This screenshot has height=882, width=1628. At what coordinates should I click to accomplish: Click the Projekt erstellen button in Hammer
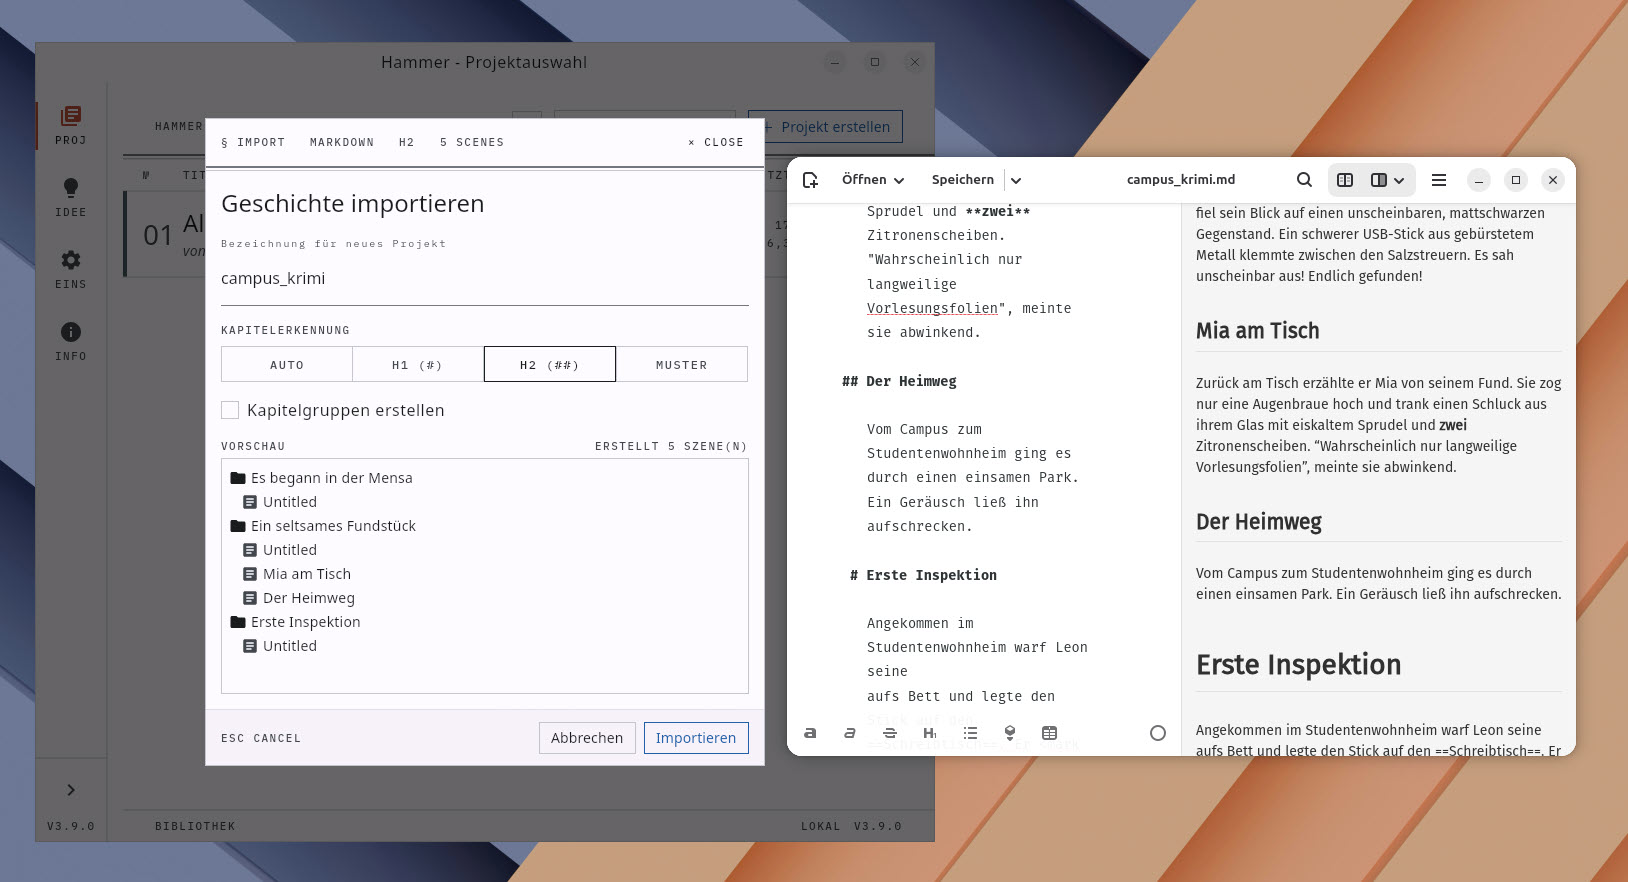pos(826,127)
